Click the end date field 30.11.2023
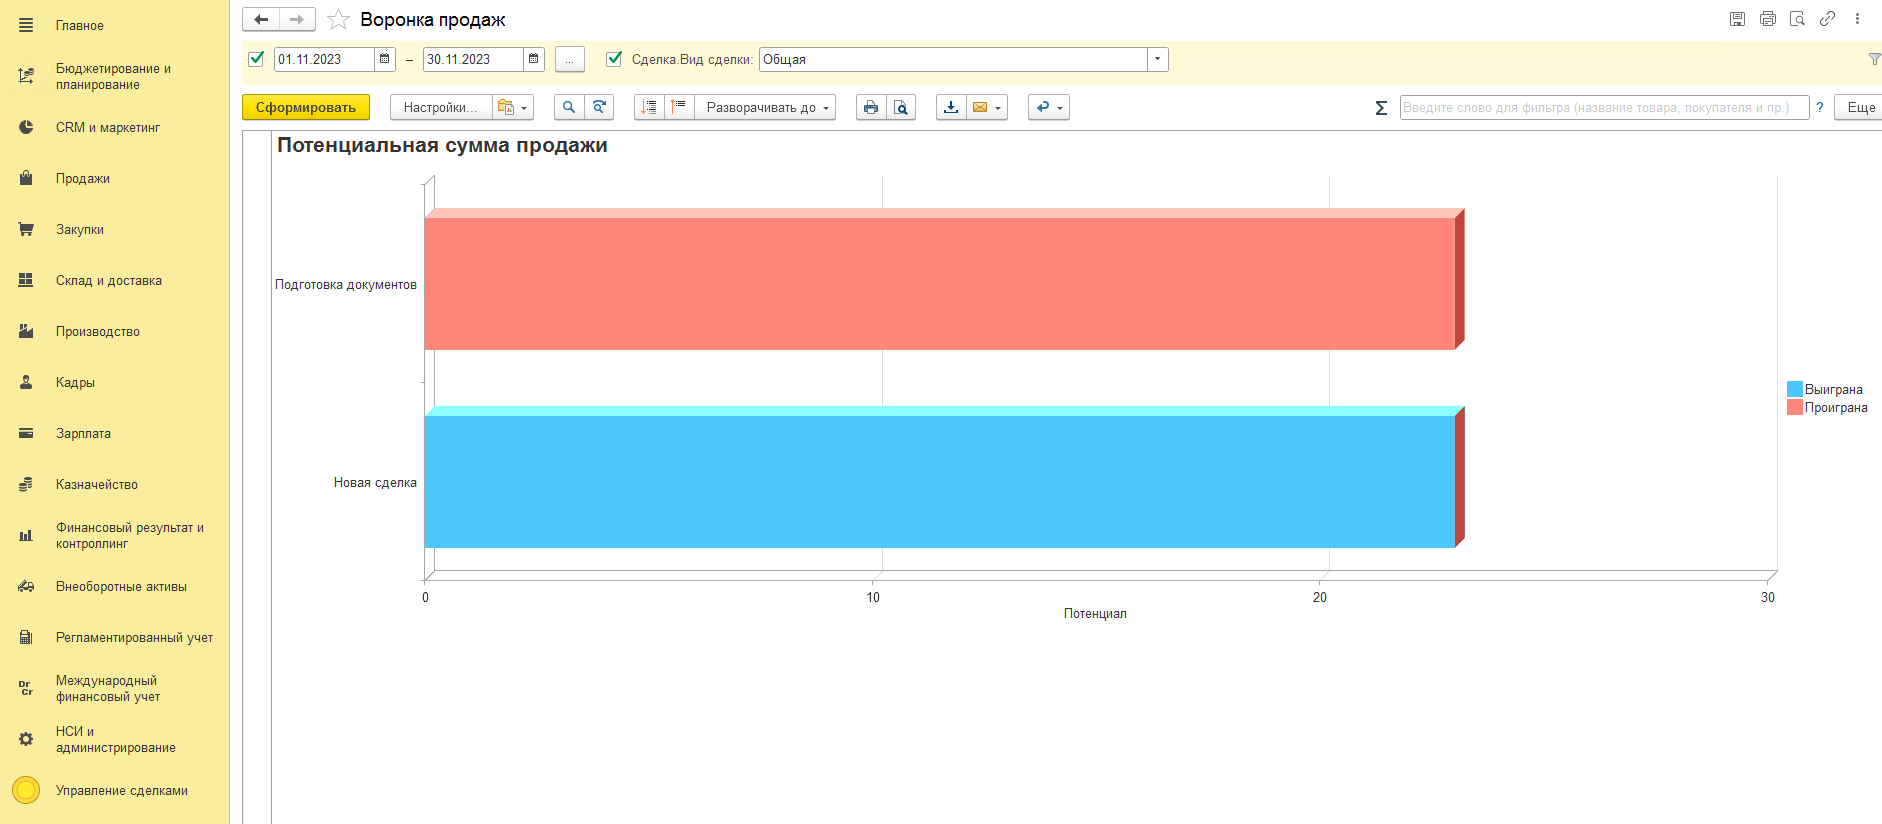The image size is (1882, 824). [x=474, y=59]
